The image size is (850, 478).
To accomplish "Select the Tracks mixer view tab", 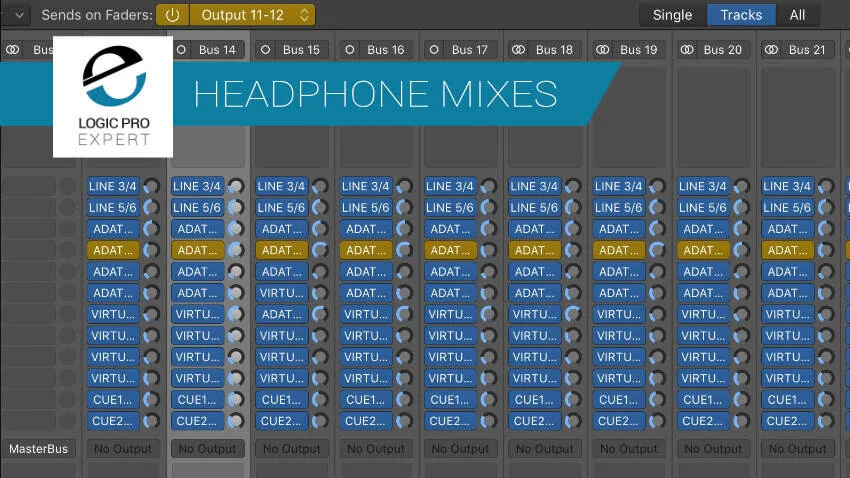I will click(741, 15).
